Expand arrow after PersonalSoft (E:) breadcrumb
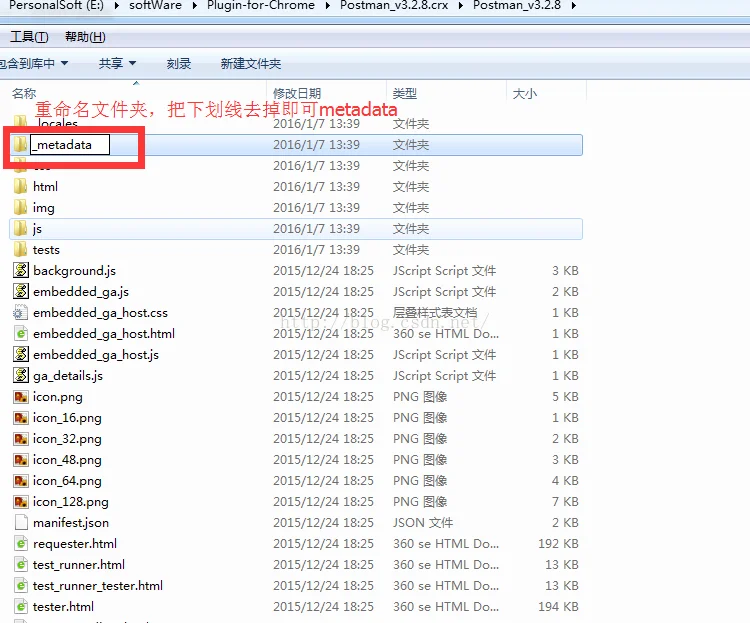750x623 pixels. (x=116, y=6)
